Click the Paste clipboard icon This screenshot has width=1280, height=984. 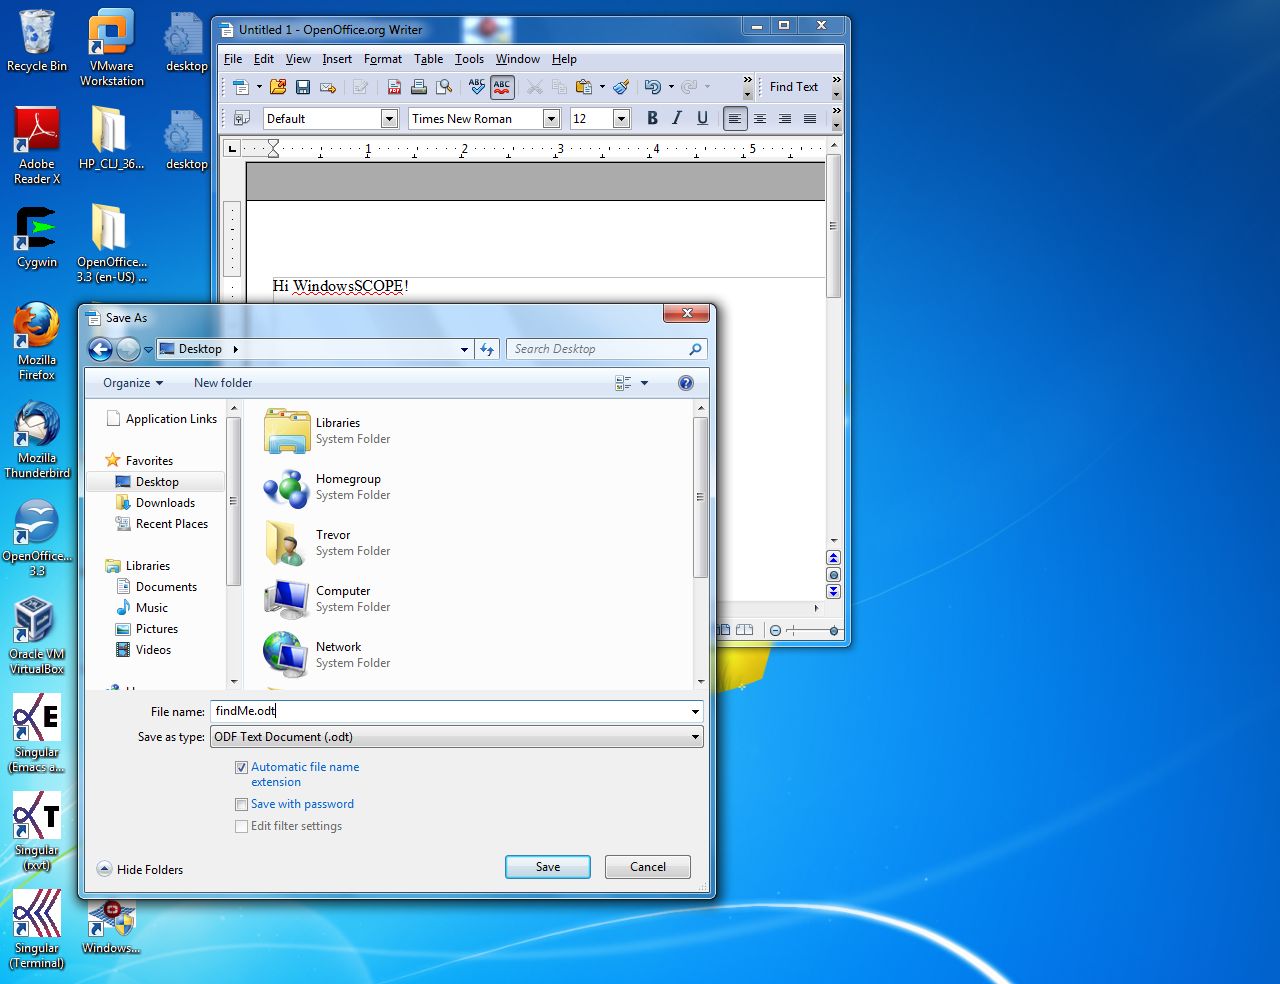point(584,87)
